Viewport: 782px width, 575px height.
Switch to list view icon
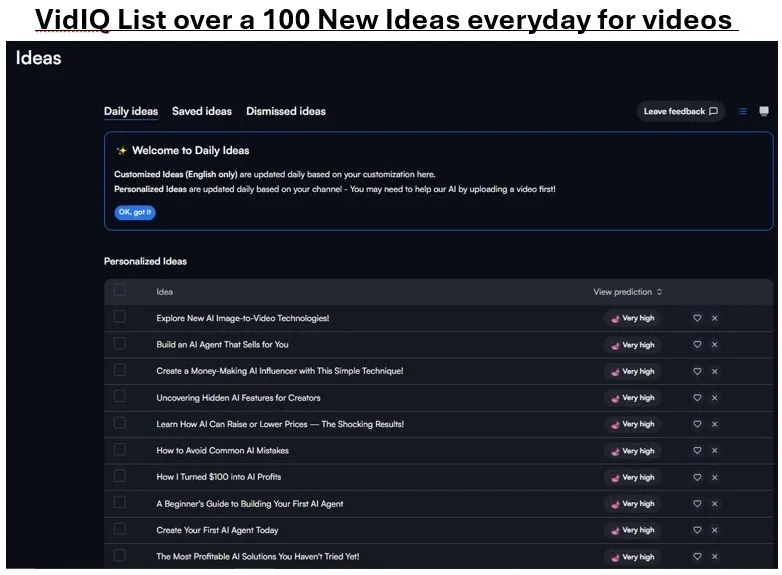point(743,111)
